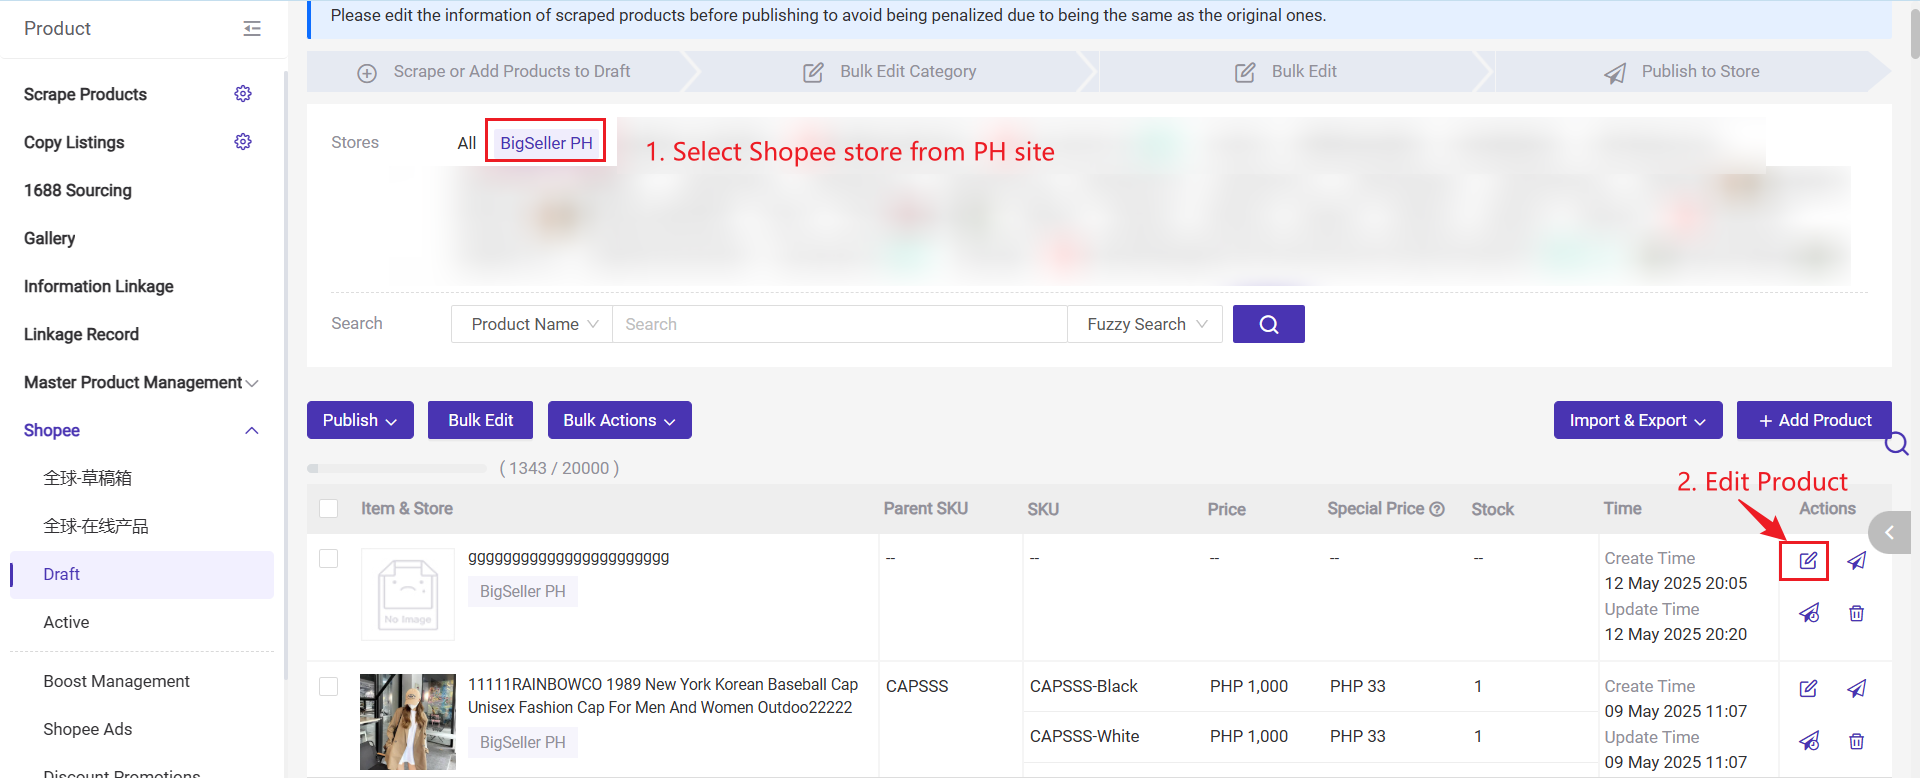1920x778 pixels.
Task: Show Special Price help tooltip icon
Action: pyautogui.click(x=1437, y=509)
